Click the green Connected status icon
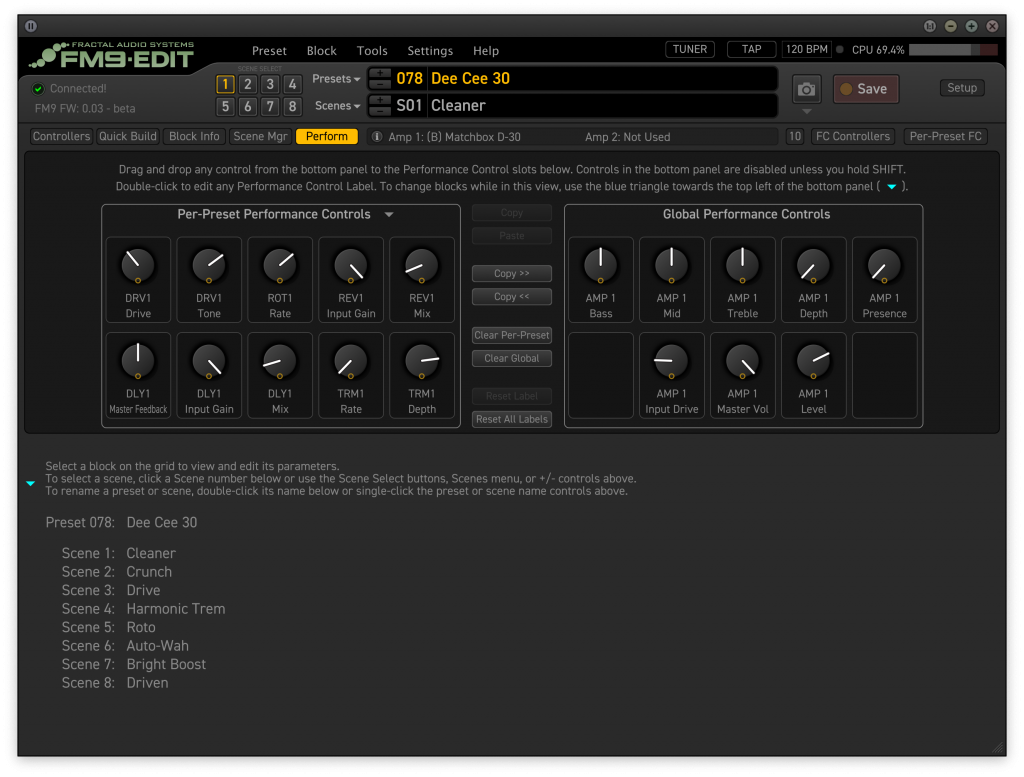Image resolution: width=1024 pixels, height=777 pixels. [x=39, y=89]
